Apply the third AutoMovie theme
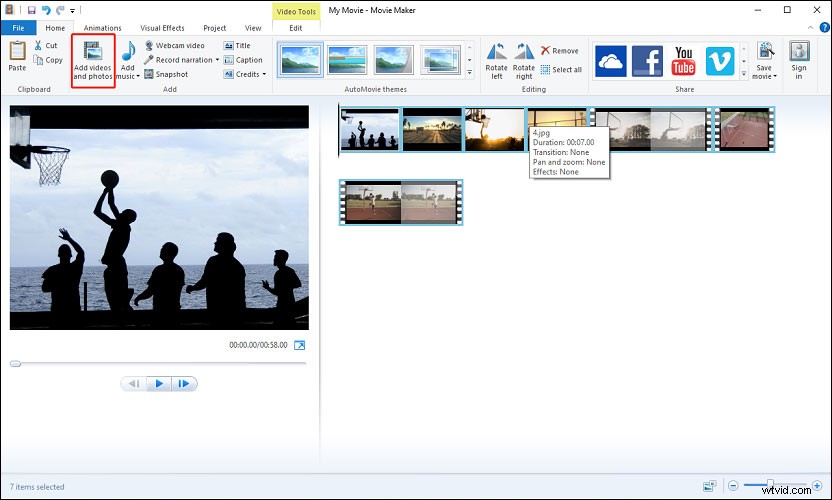Viewport: 832px width, 500px height. pos(394,59)
